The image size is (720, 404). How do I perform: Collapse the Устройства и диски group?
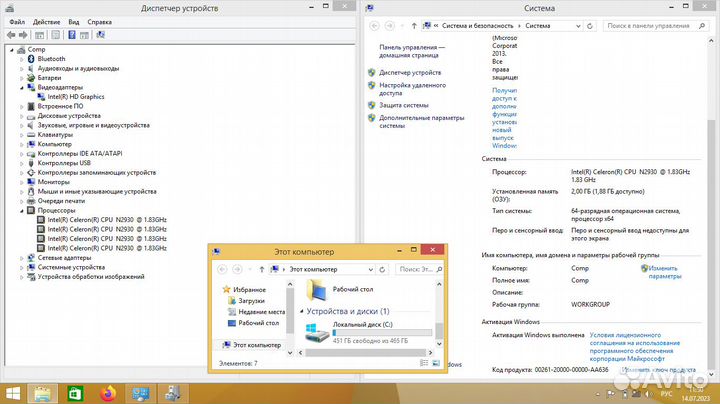[x=302, y=311]
